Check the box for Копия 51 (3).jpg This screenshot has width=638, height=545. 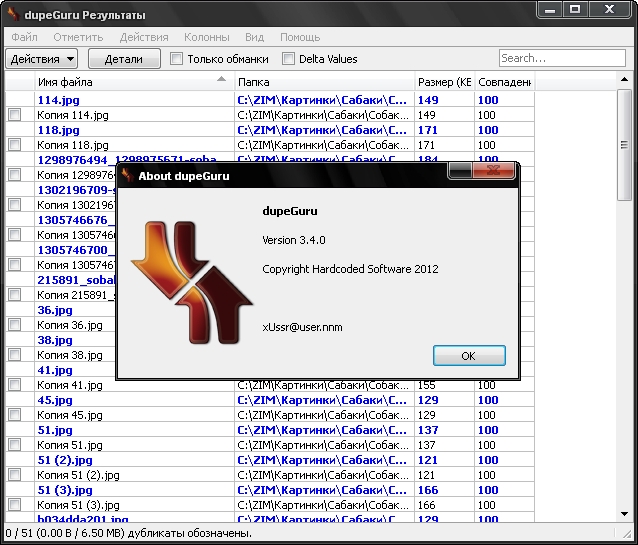(15, 505)
